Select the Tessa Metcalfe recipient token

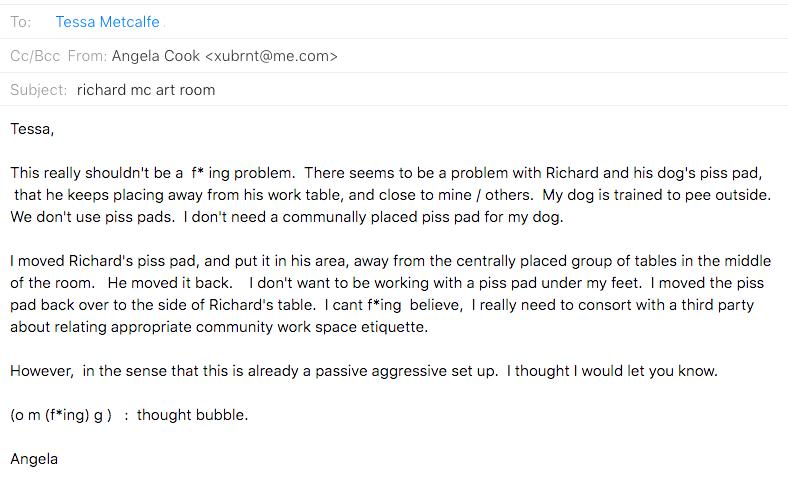[x=108, y=22]
